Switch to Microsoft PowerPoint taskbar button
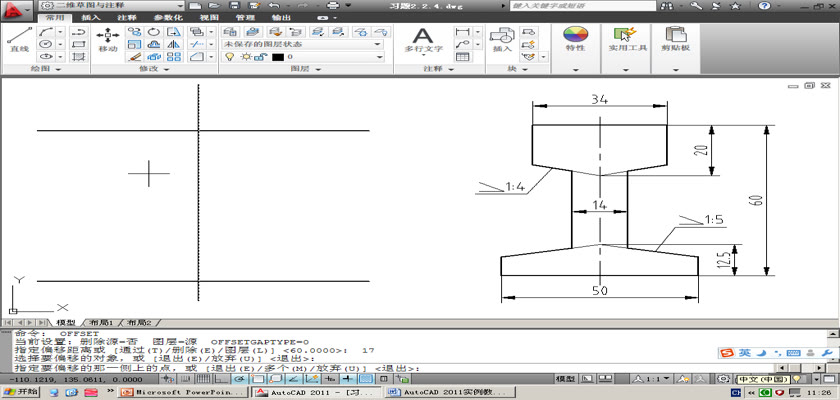Viewport: 840px width, 400px height. pos(184,393)
